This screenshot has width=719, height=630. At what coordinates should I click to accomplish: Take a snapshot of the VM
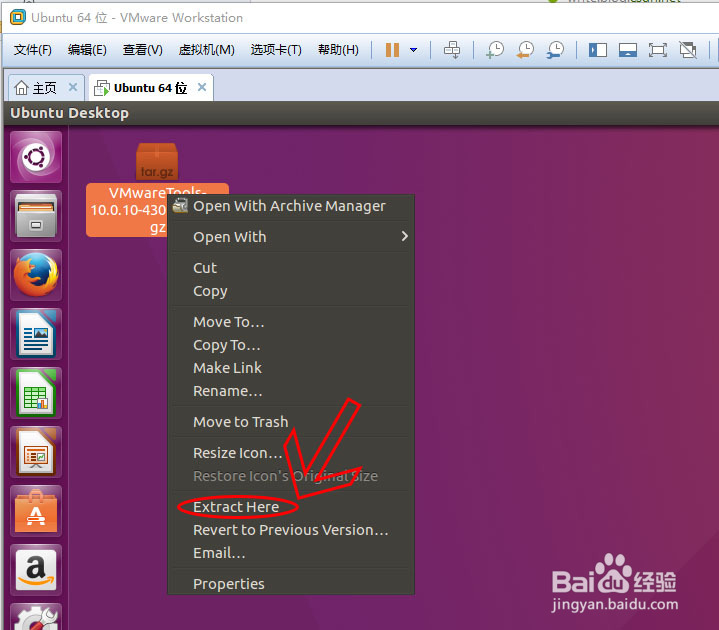tap(495, 50)
